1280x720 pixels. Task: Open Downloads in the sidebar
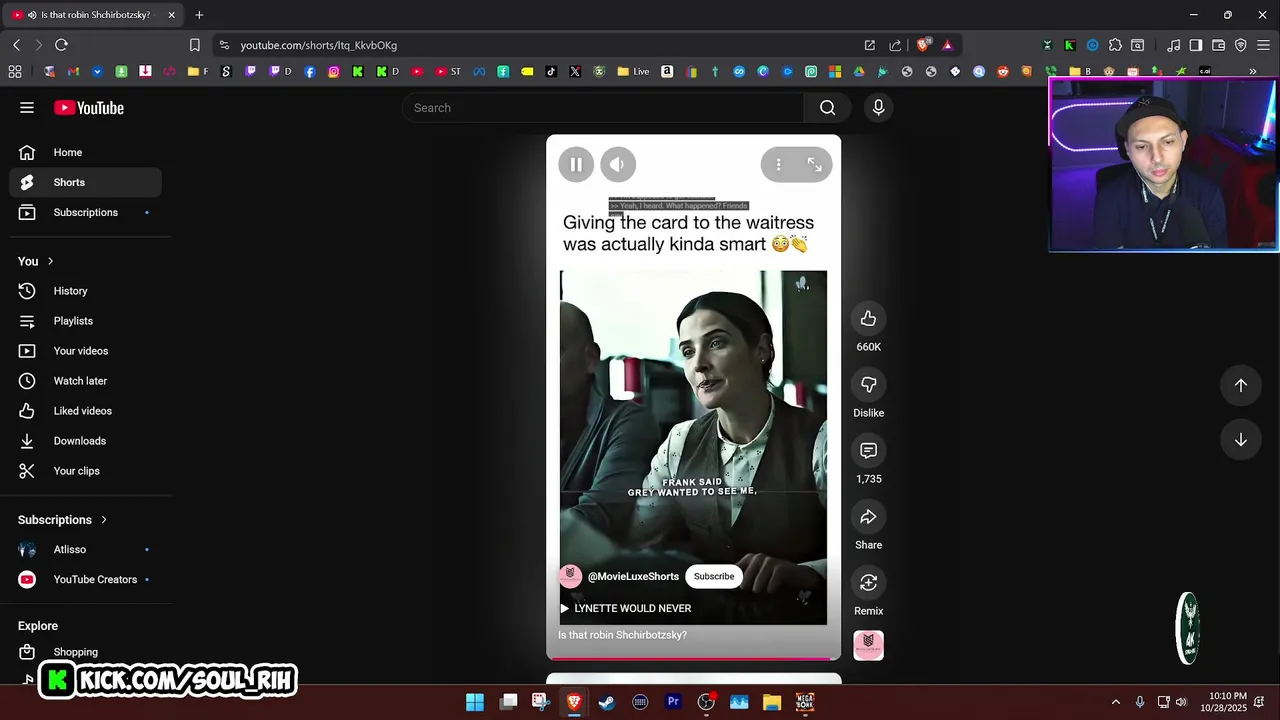click(x=86, y=441)
